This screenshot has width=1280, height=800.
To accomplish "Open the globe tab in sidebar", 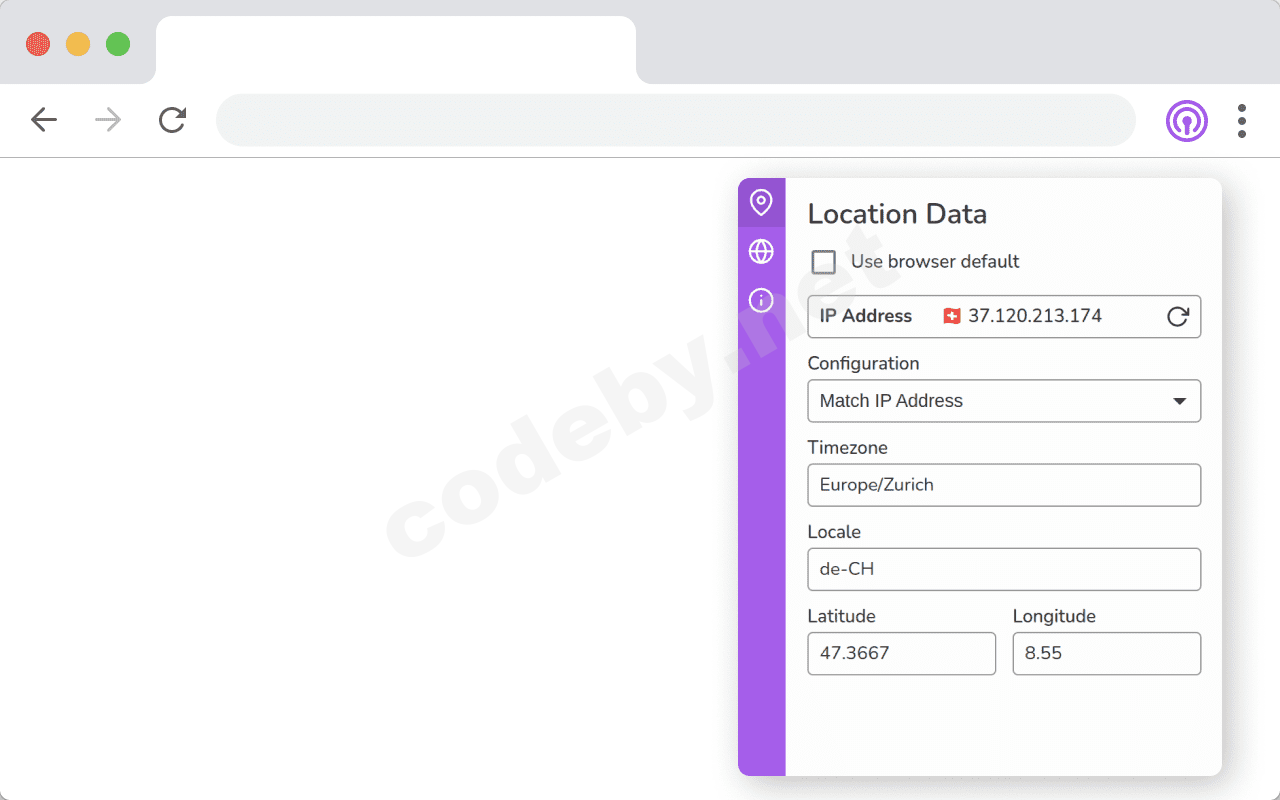I will [761, 251].
